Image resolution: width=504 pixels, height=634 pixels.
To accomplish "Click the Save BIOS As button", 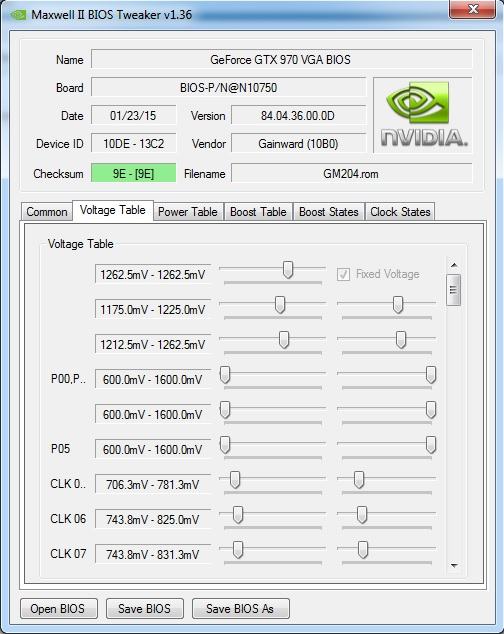I will point(240,609).
